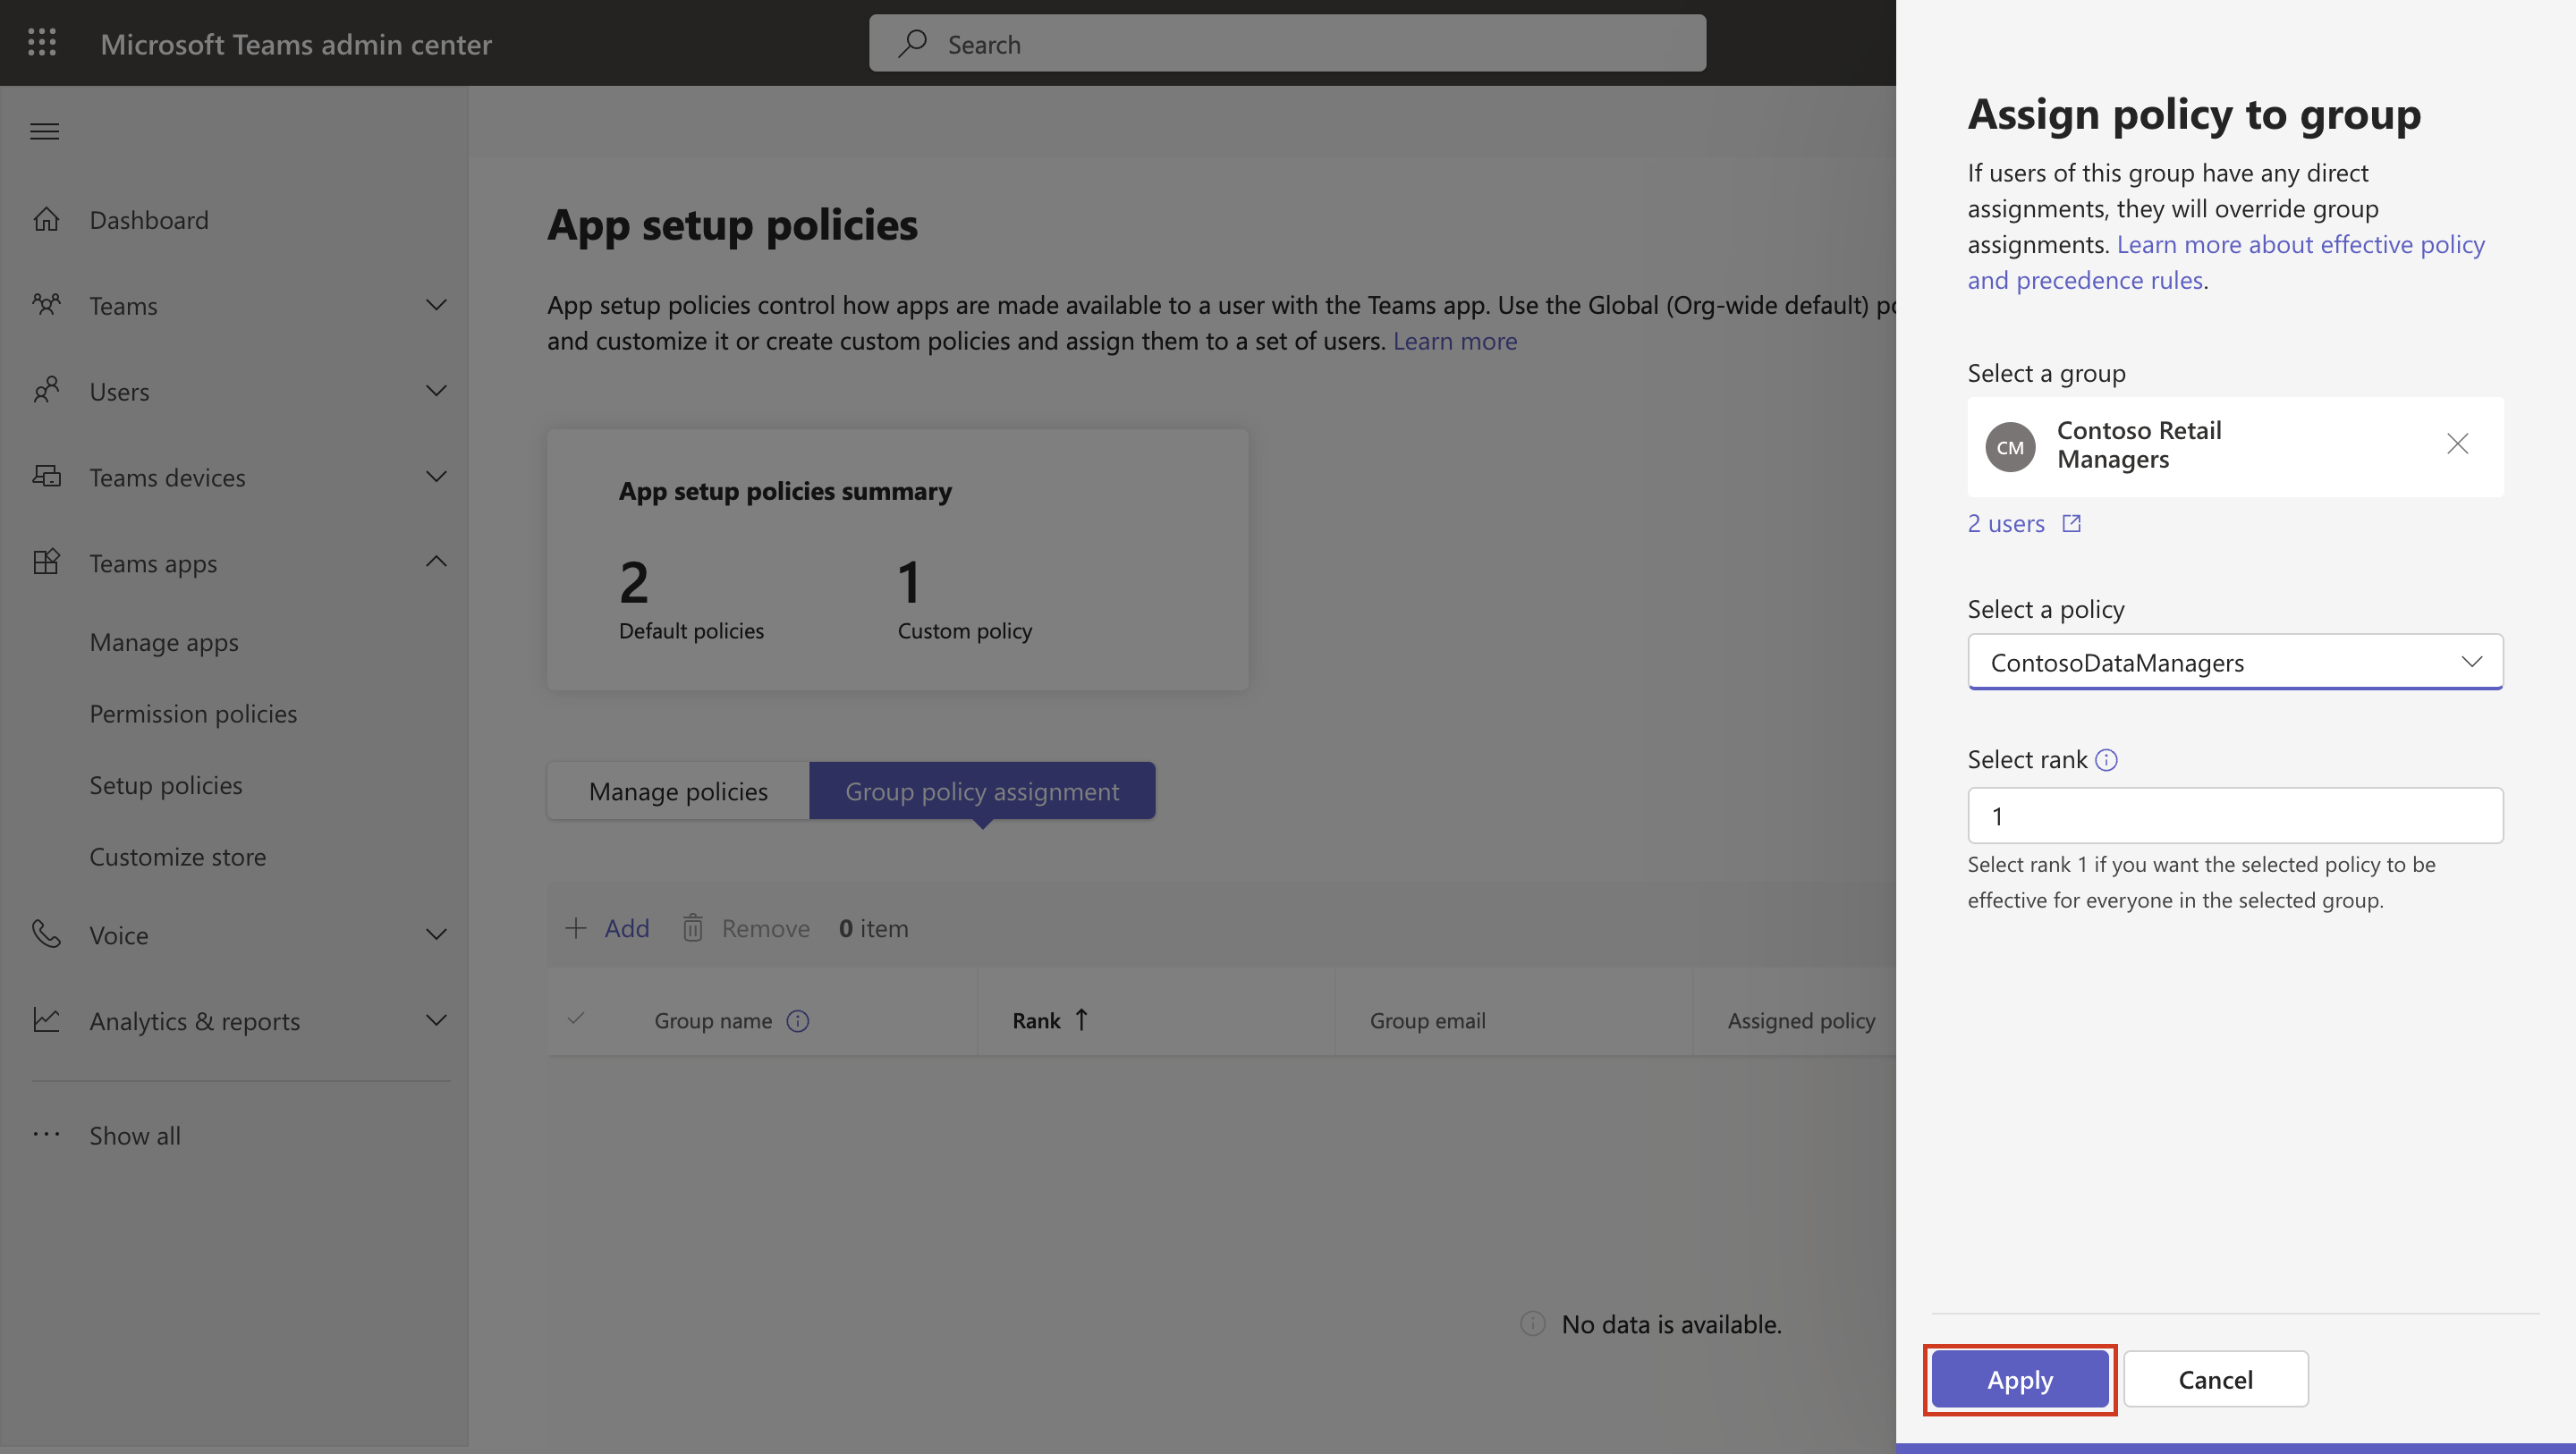Viewport: 2576px width, 1454px height.
Task: Expand the Analytics & reports chevron
Action: coord(436,1021)
